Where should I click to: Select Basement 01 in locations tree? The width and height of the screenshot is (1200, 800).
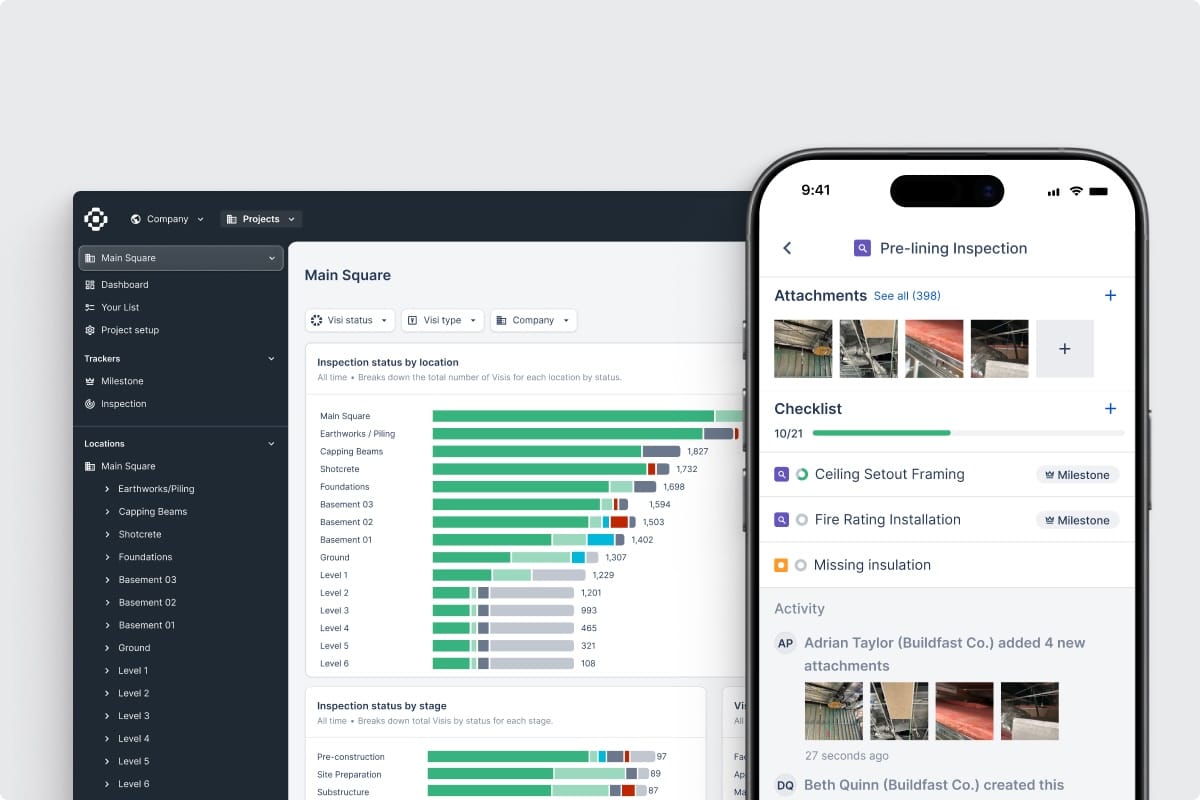(x=147, y=625)
